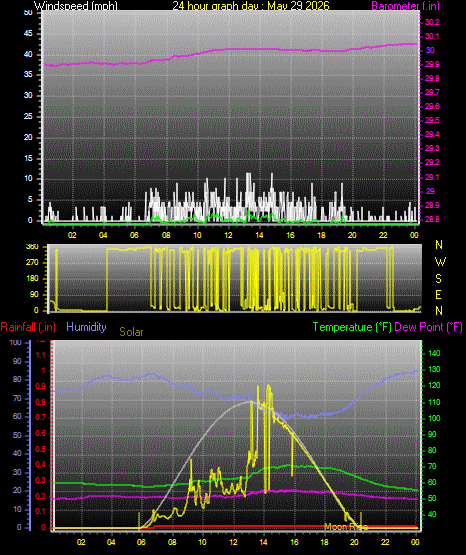Click the 0.5 rainfall scale value
This screenshot has width=466, height=555.
pos(41,449)
